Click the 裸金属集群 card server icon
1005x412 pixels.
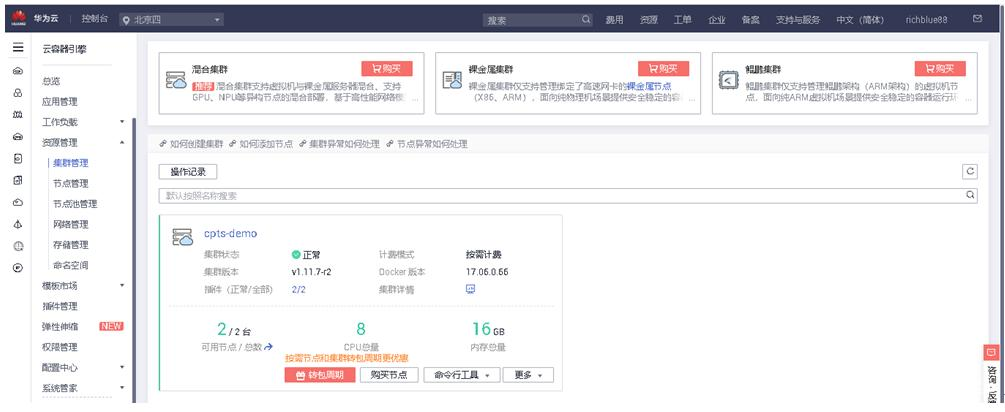453,79
